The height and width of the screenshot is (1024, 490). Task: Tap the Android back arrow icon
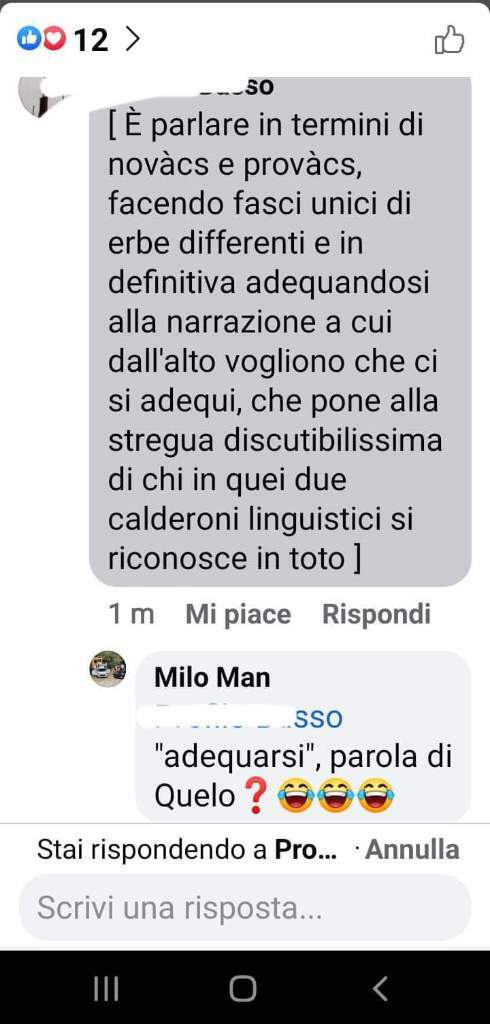tap(381, 989)
